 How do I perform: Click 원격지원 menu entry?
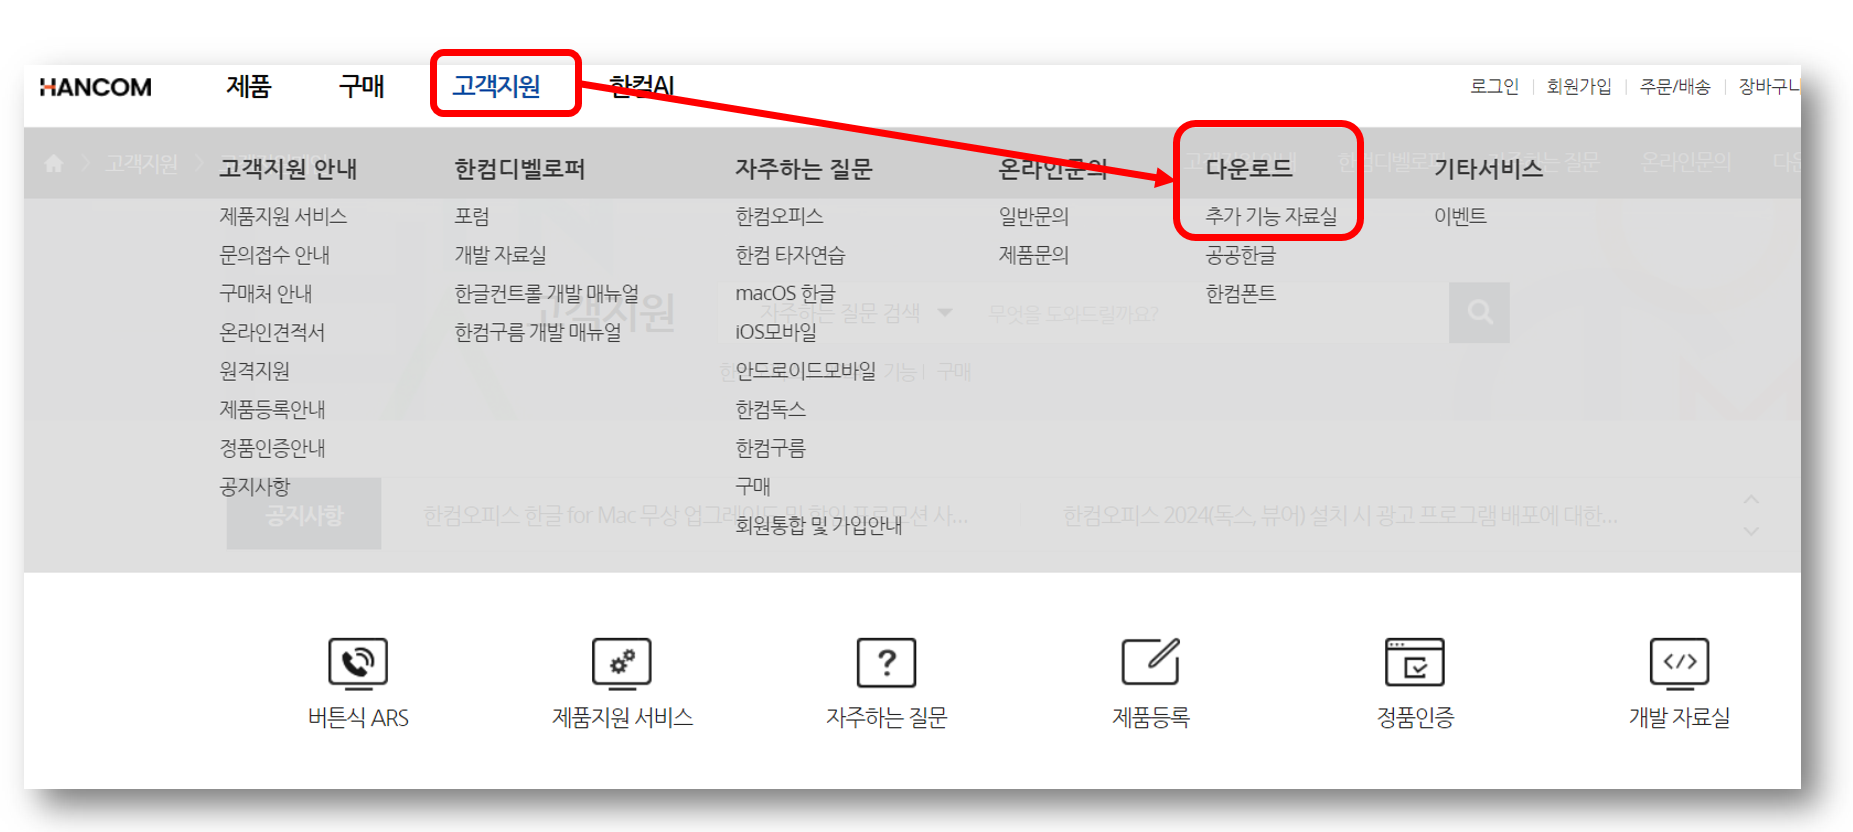click(x=254, y=371)
